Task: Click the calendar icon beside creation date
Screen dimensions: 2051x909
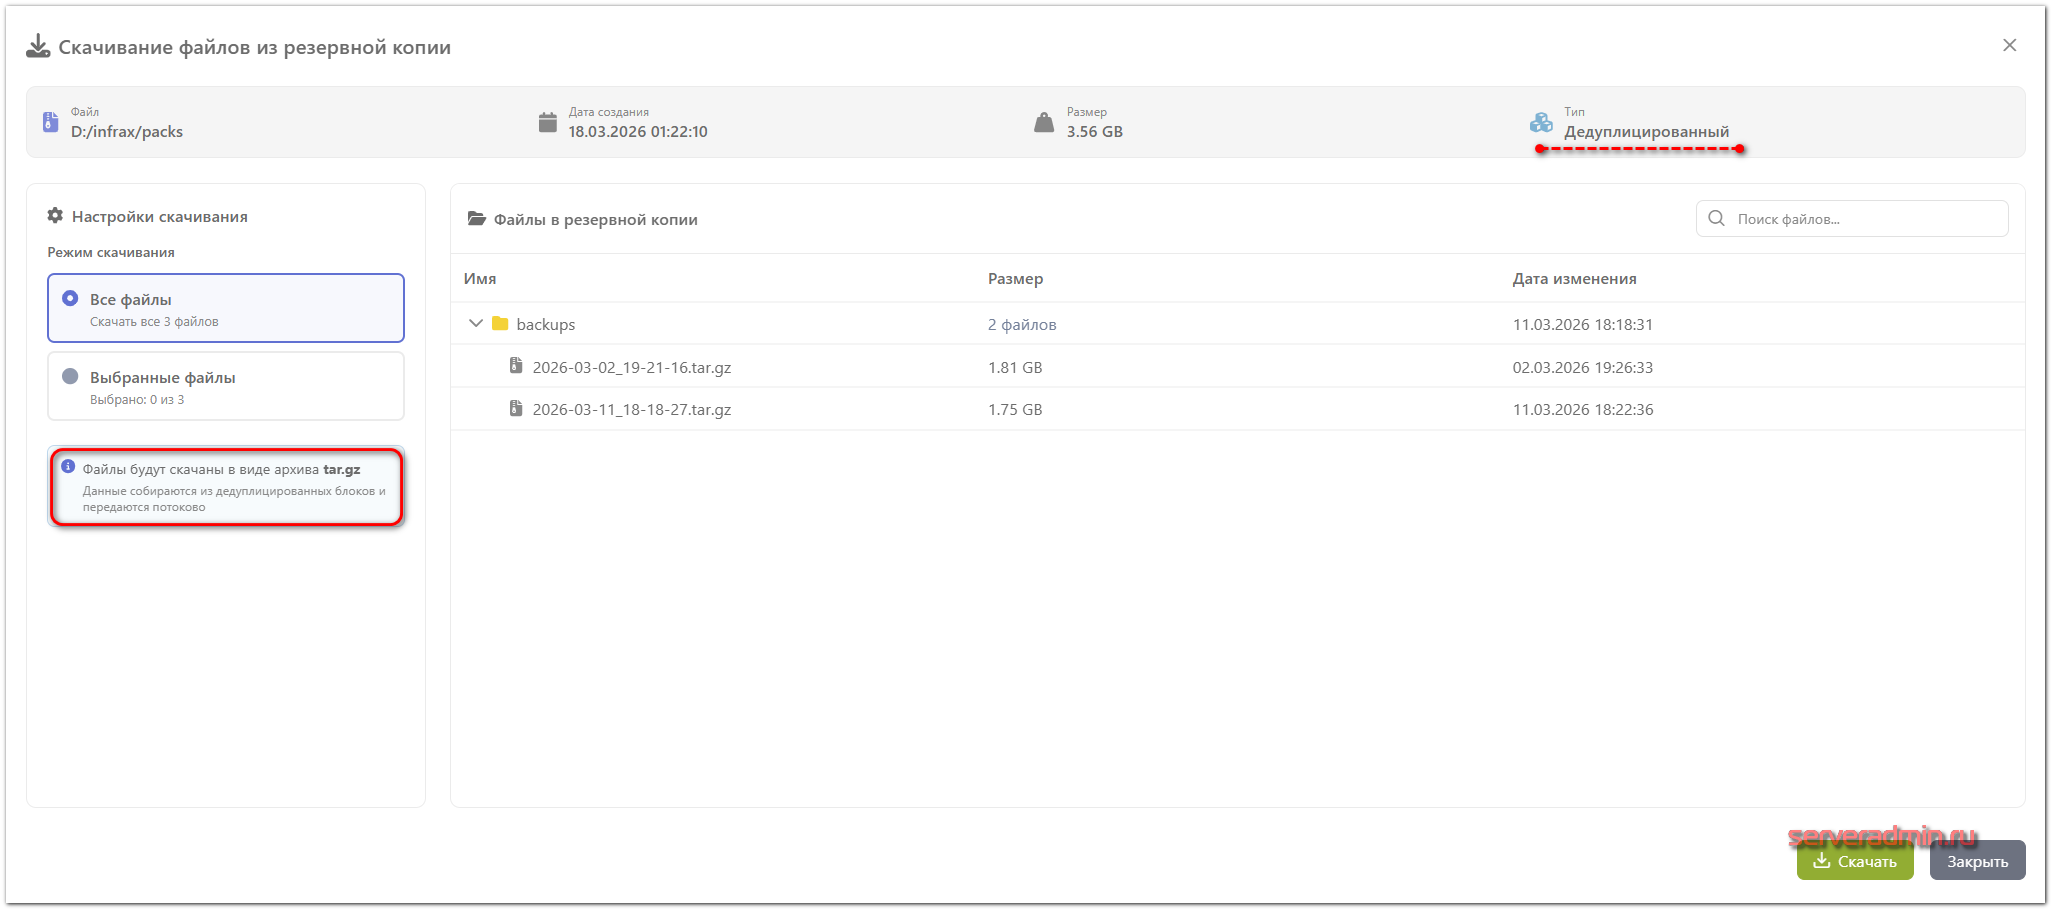Action: pyautogui.click(x=547, y=122)
